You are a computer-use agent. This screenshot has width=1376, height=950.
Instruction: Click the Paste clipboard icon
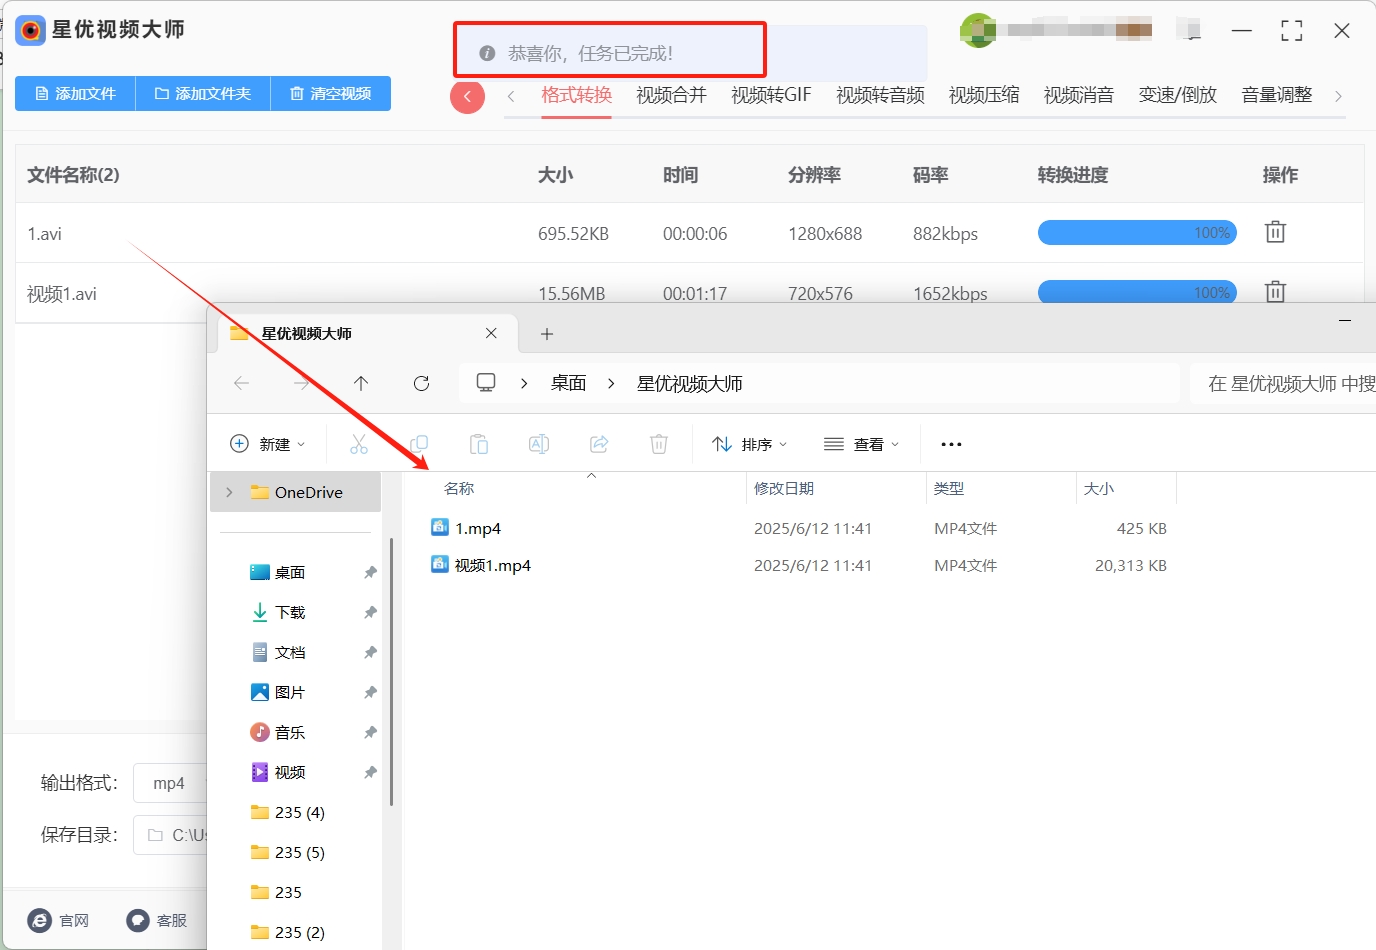tap(479, 444)
